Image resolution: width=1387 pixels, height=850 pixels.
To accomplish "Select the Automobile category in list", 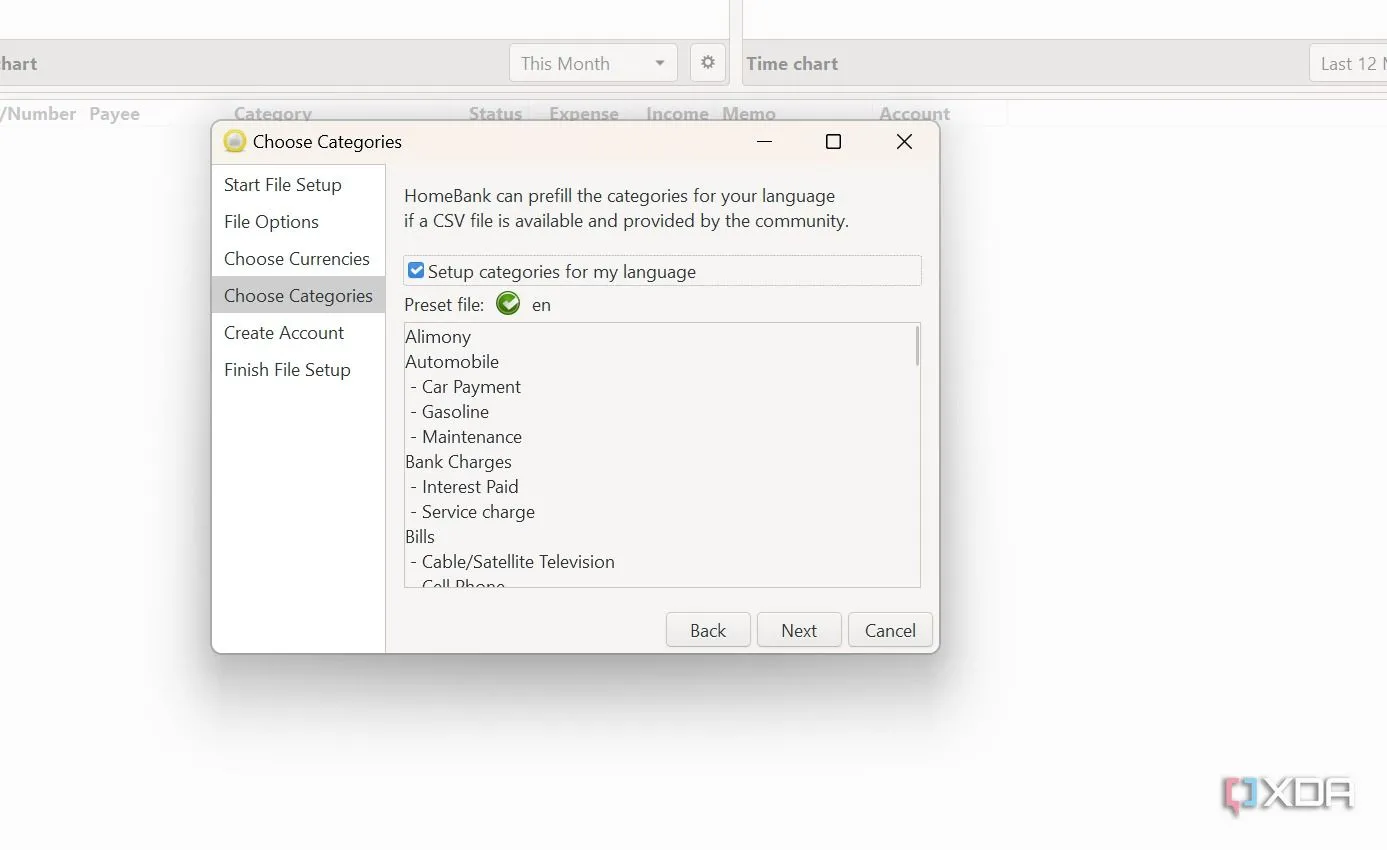I will [452, 362].
